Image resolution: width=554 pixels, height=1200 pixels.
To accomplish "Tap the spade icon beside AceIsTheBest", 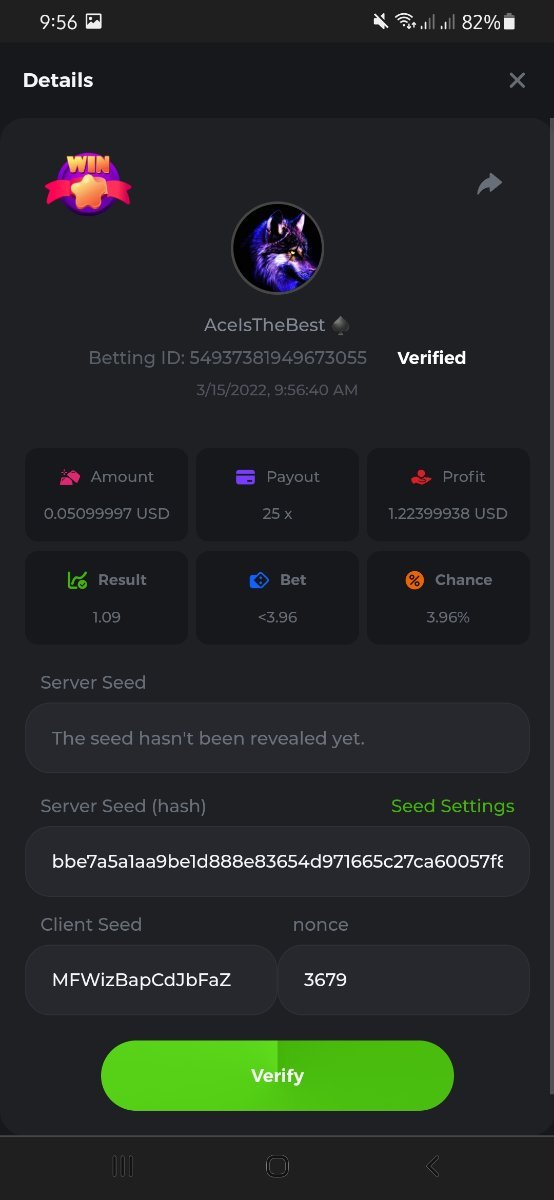I will point(341,325).
